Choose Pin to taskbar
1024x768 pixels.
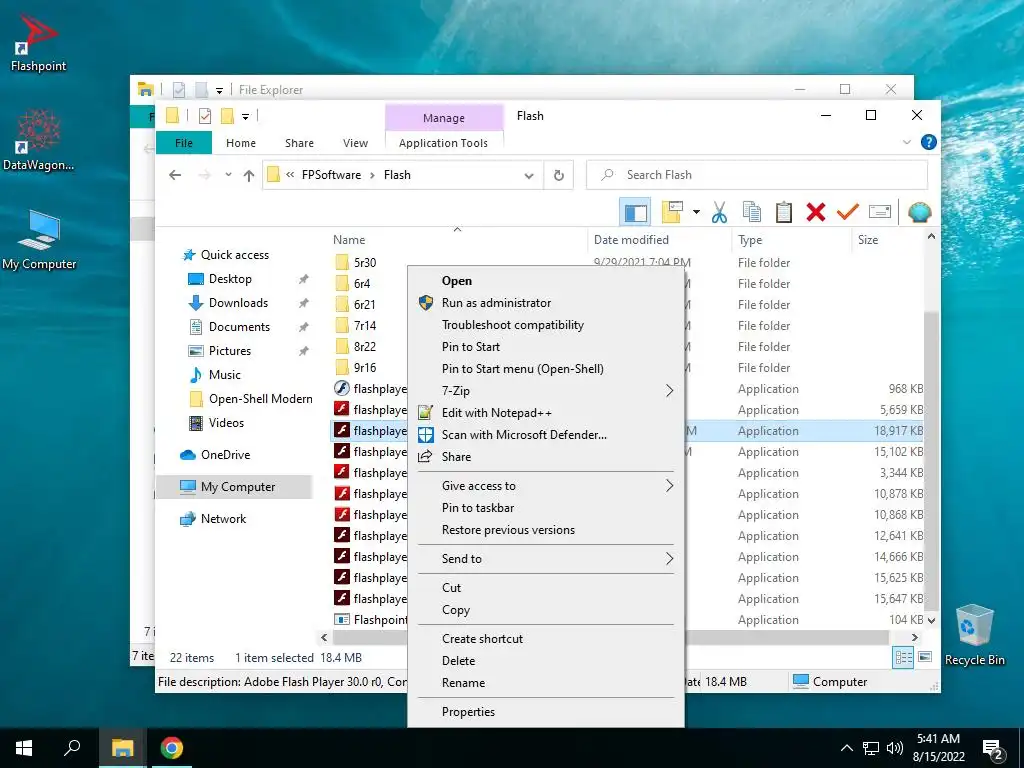point(545,507)
